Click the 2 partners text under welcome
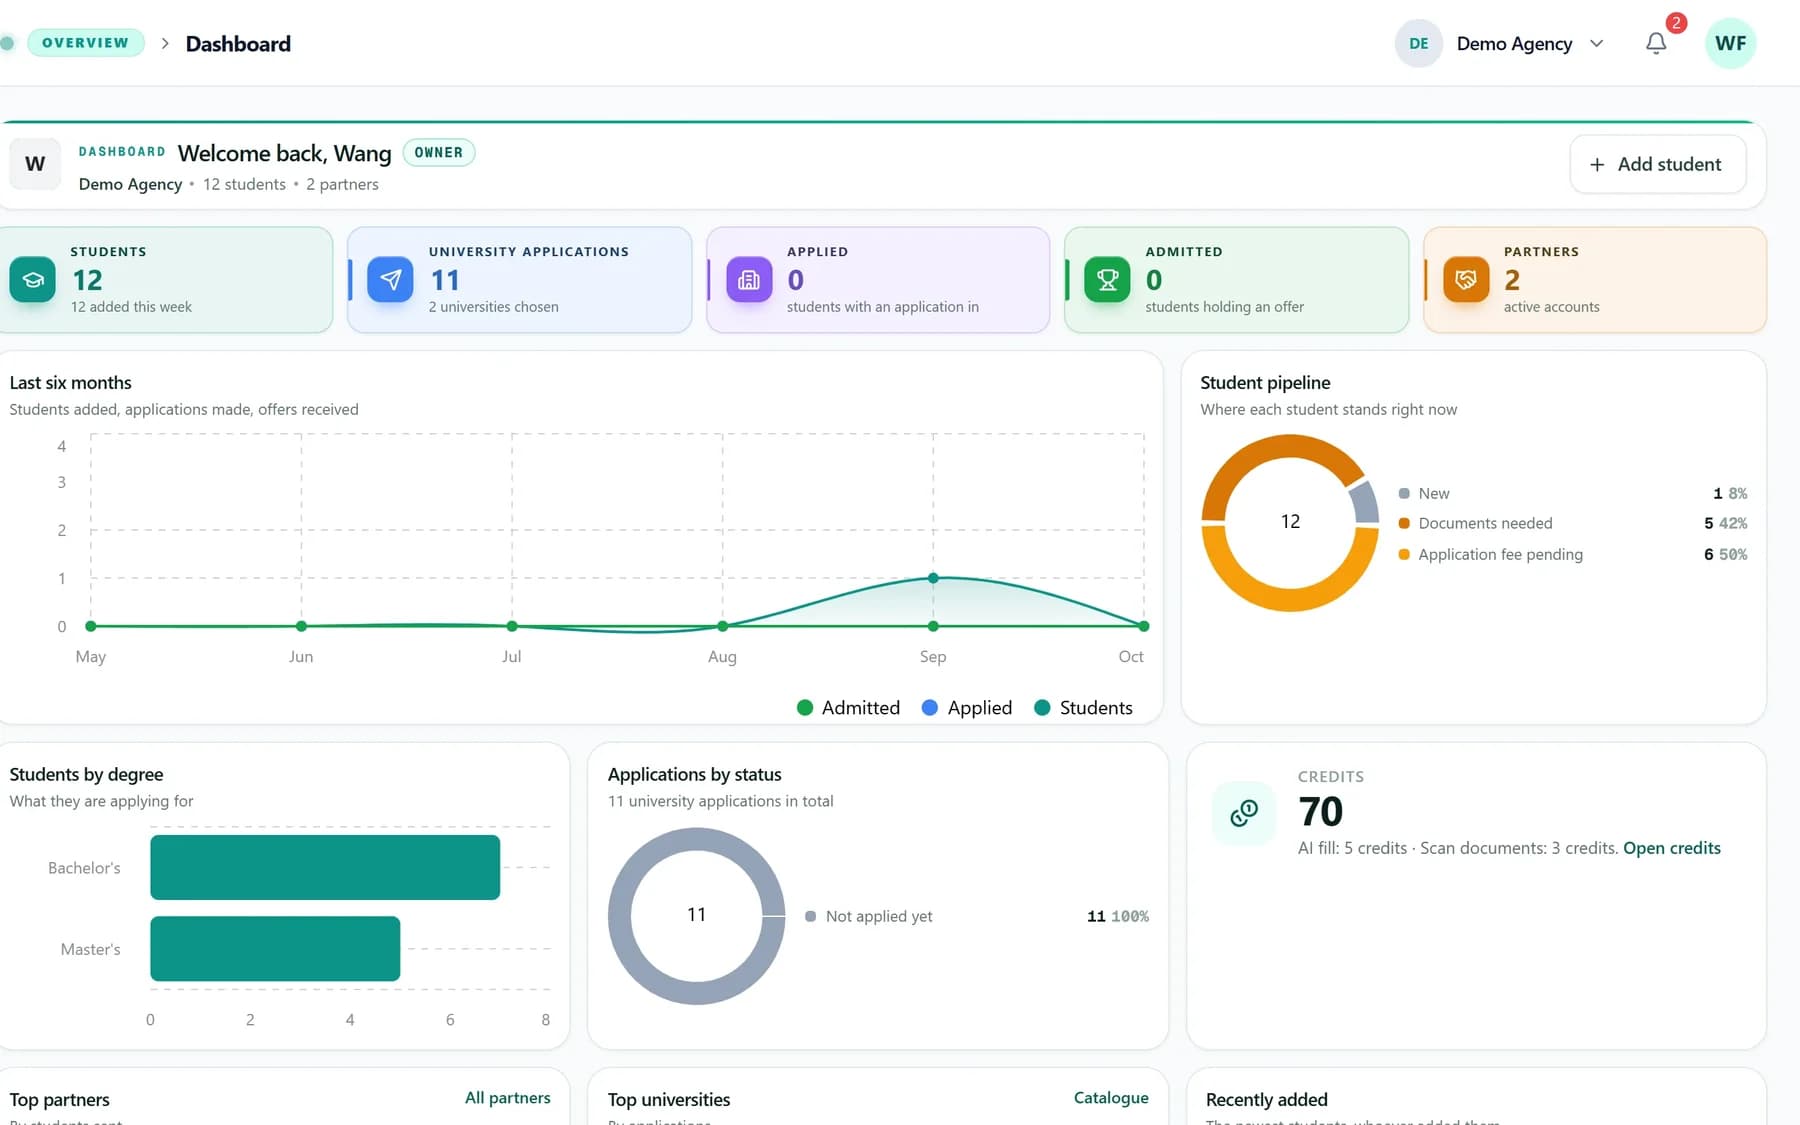The height and width of the screenshot is (1125, 1800). pyautogui.click(x=342, y=185)
